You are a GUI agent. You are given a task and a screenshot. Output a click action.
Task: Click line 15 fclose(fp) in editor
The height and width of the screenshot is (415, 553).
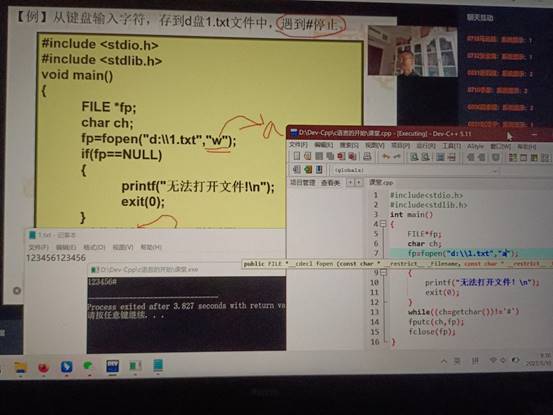point(432,331)
